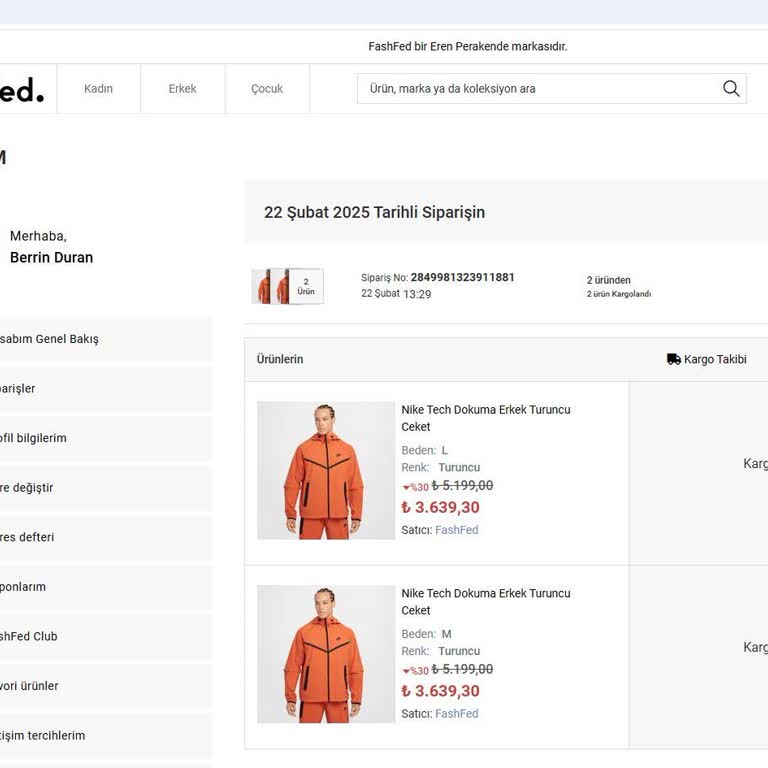The image size is (768, 768).
Task: Open the Erkek category menu
Action: (x=182, y=89)
